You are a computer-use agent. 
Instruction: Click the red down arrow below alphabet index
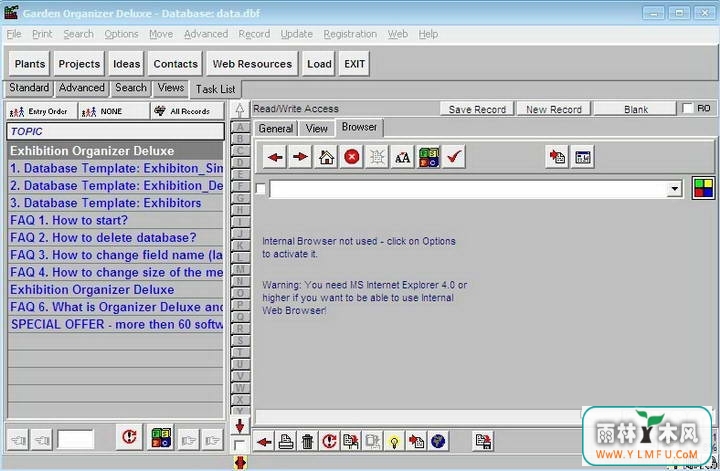pos(240,426)
